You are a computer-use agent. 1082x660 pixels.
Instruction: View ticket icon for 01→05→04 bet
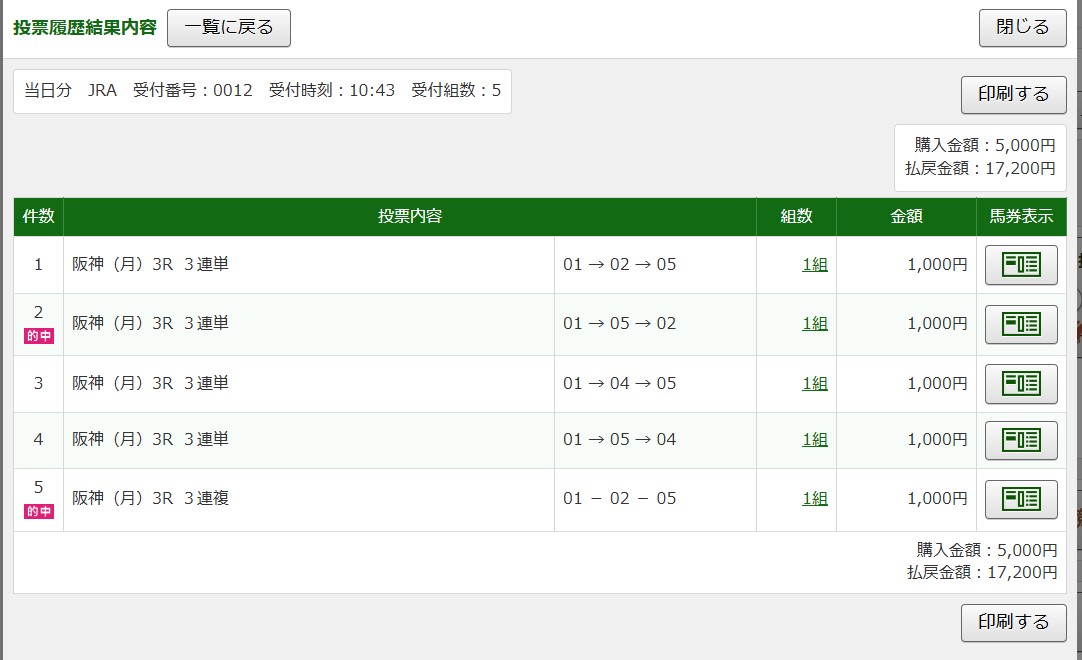pos(1021,440)
